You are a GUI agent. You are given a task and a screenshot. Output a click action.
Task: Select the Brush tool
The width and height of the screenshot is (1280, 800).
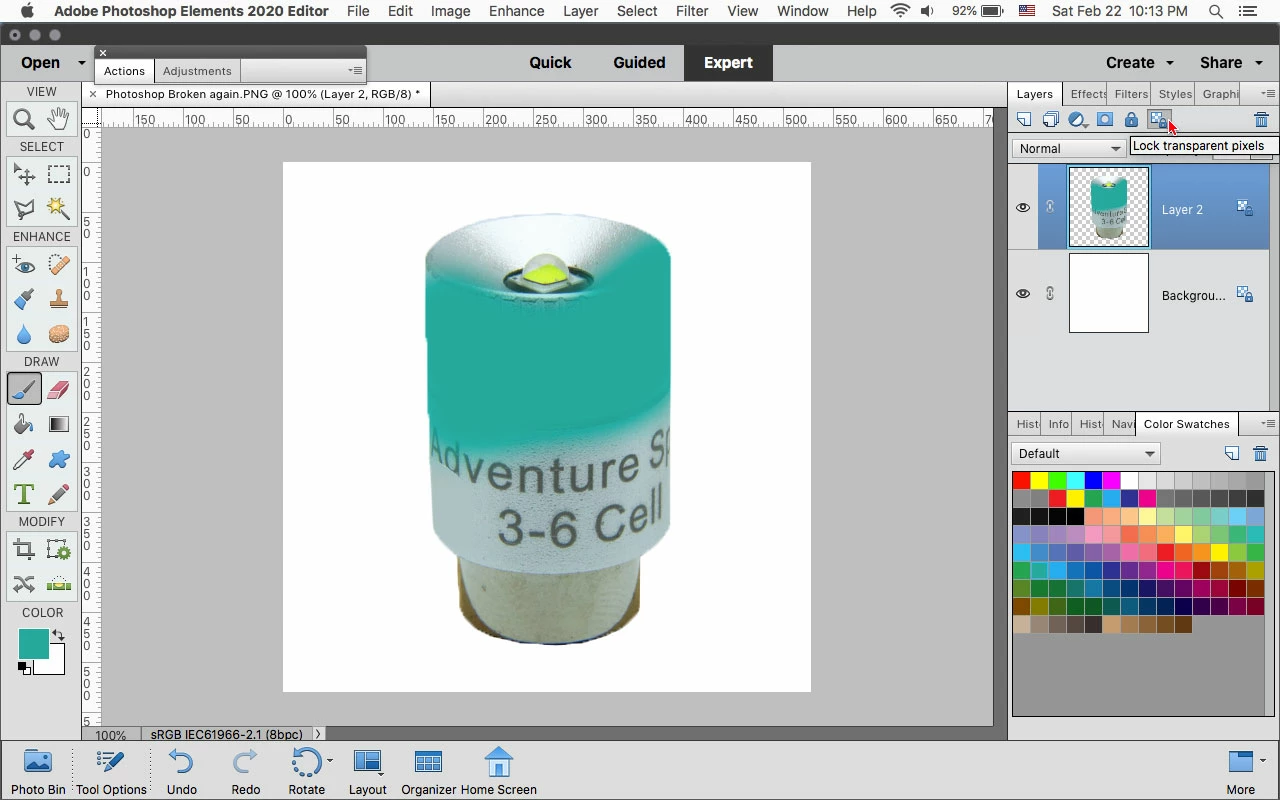click(24, 389)
